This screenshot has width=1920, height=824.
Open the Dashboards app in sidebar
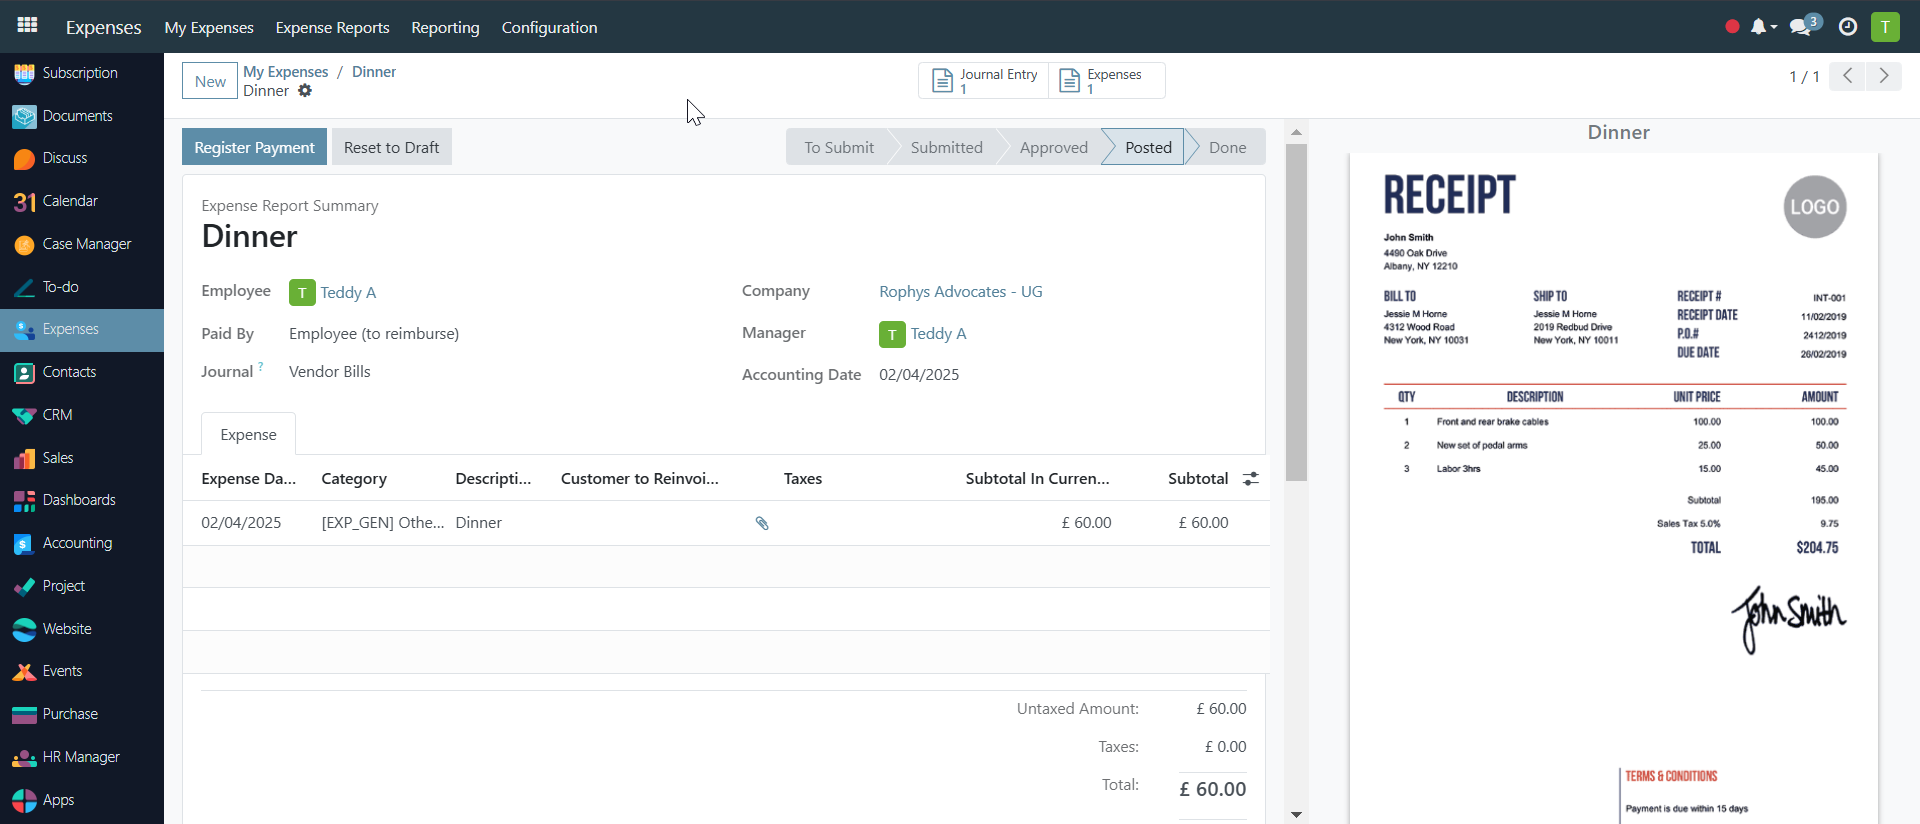pos(82,500)
